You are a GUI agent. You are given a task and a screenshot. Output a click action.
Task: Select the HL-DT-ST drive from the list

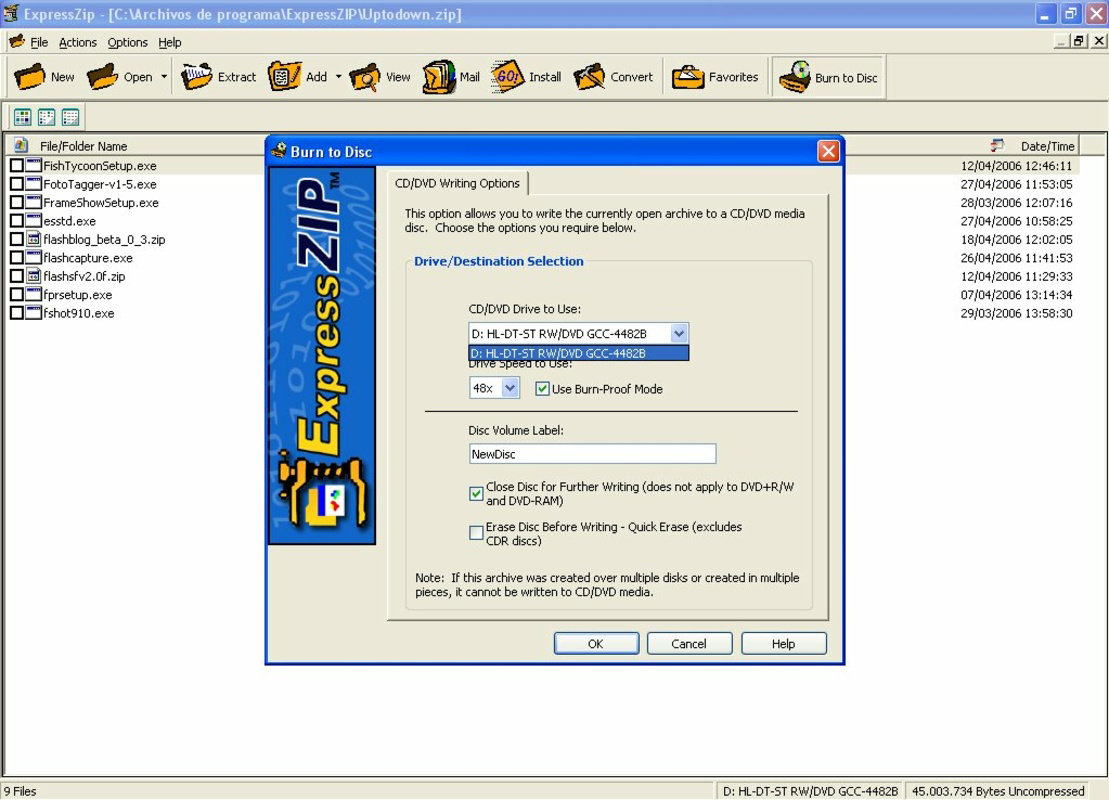tap(578, 353)
